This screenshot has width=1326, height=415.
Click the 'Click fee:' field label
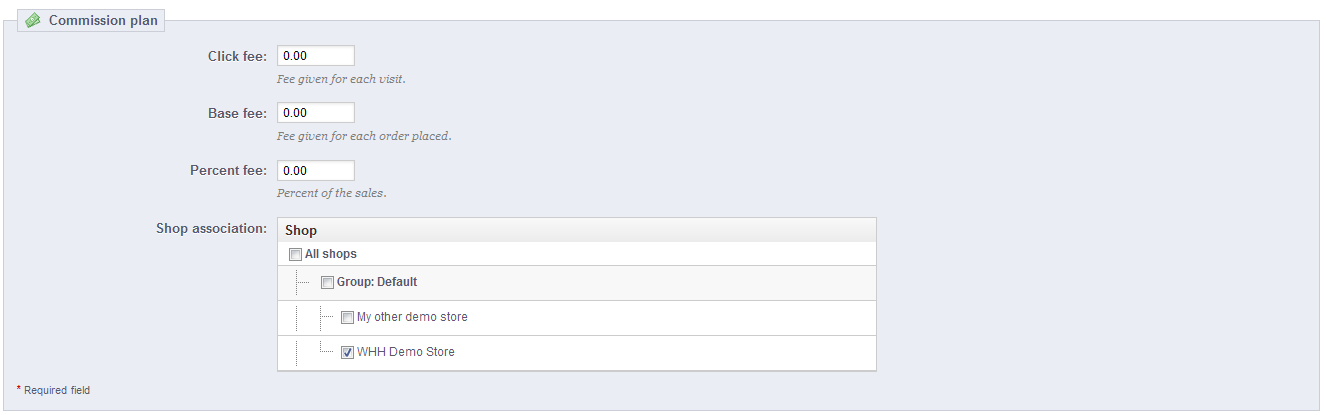click(x=237, y=56)
